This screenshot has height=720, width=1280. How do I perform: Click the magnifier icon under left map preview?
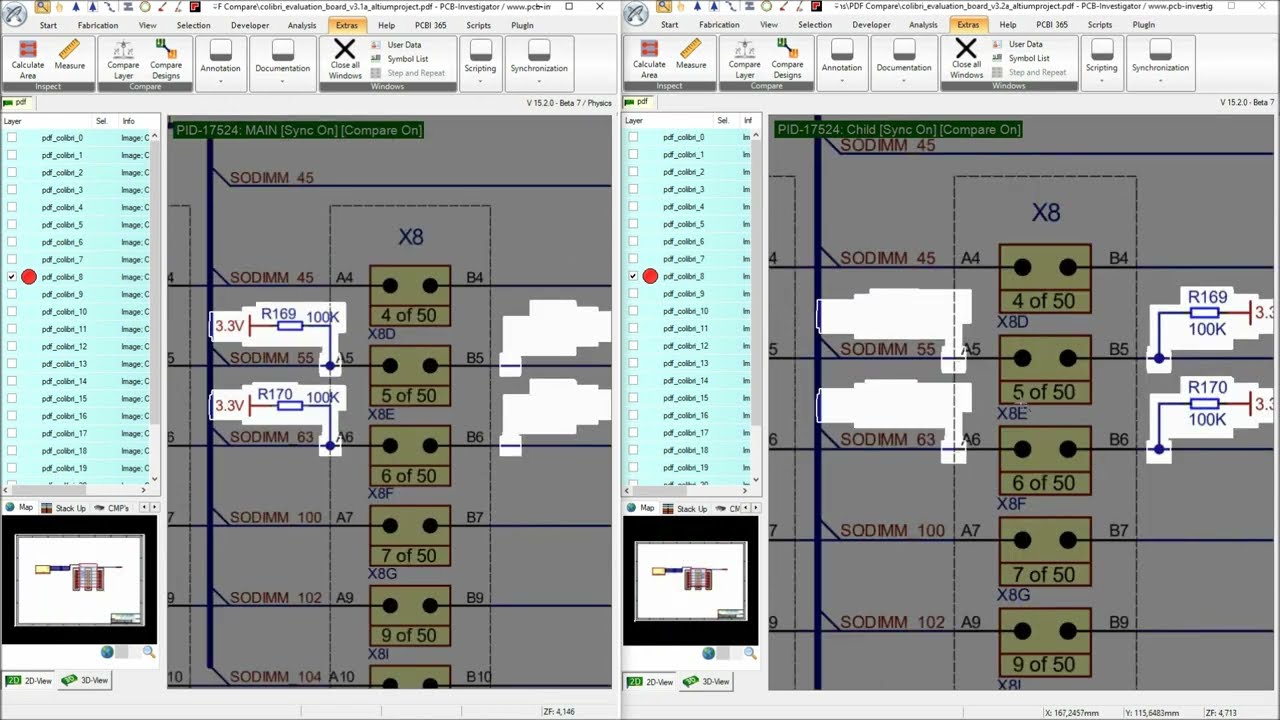[x=149, y=652]
